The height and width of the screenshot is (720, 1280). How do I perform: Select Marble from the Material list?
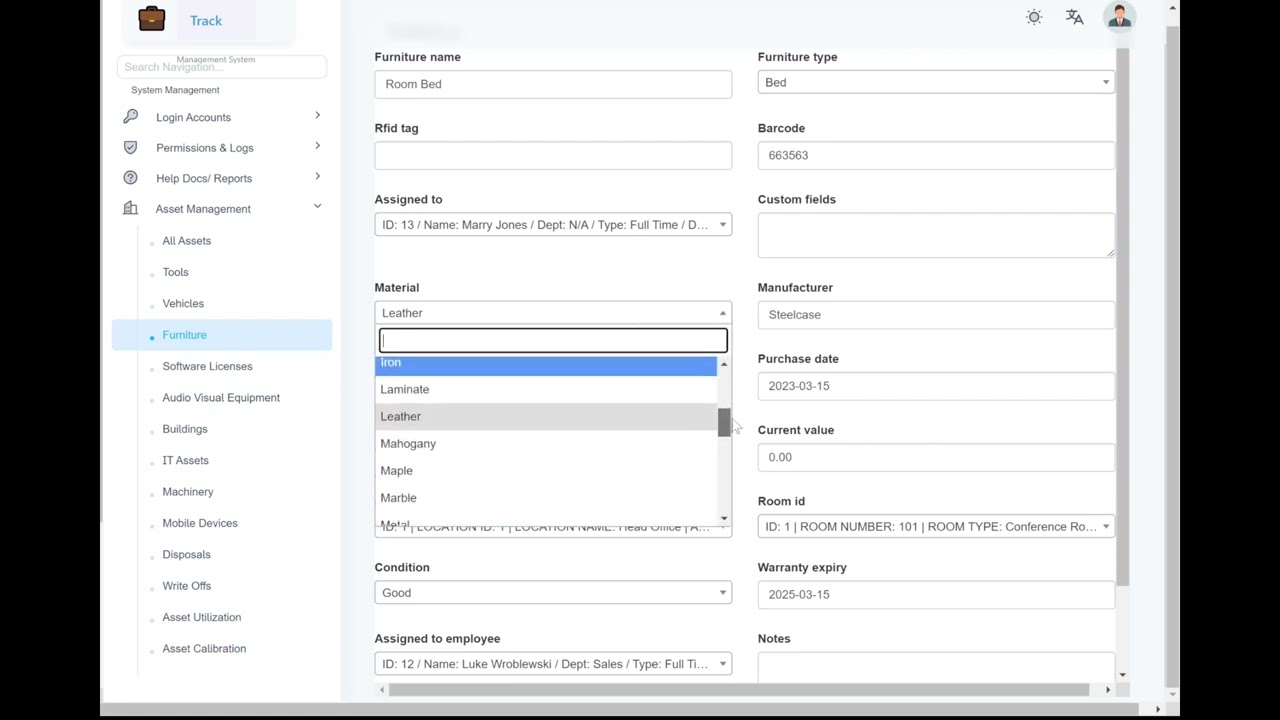546,497
